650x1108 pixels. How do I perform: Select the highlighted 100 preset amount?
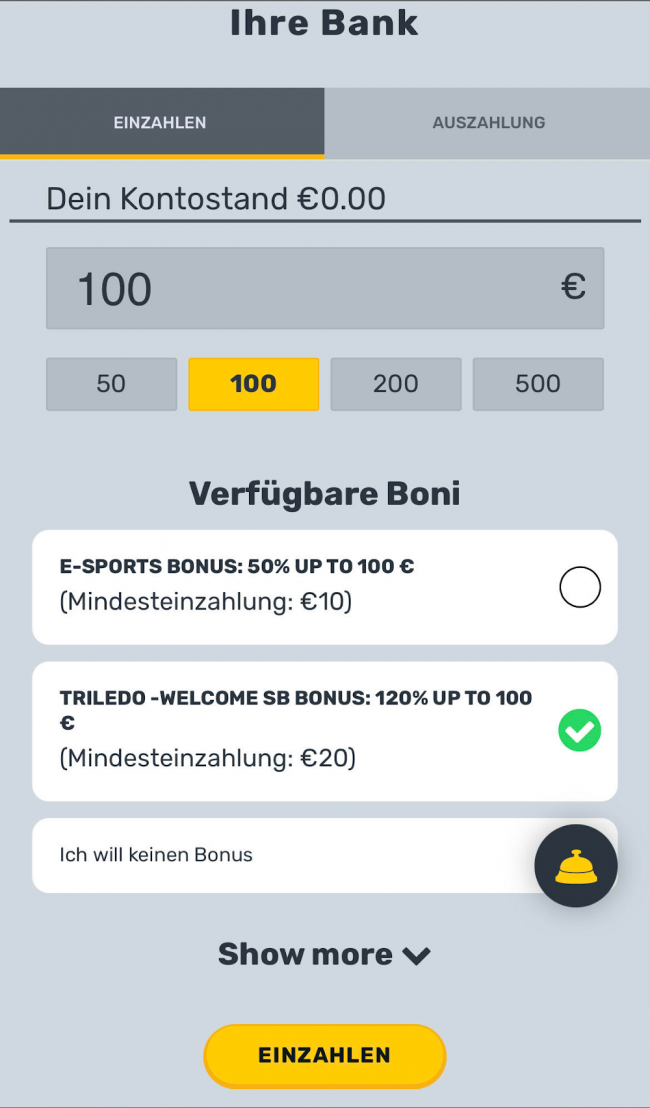[x=253, y=384]
